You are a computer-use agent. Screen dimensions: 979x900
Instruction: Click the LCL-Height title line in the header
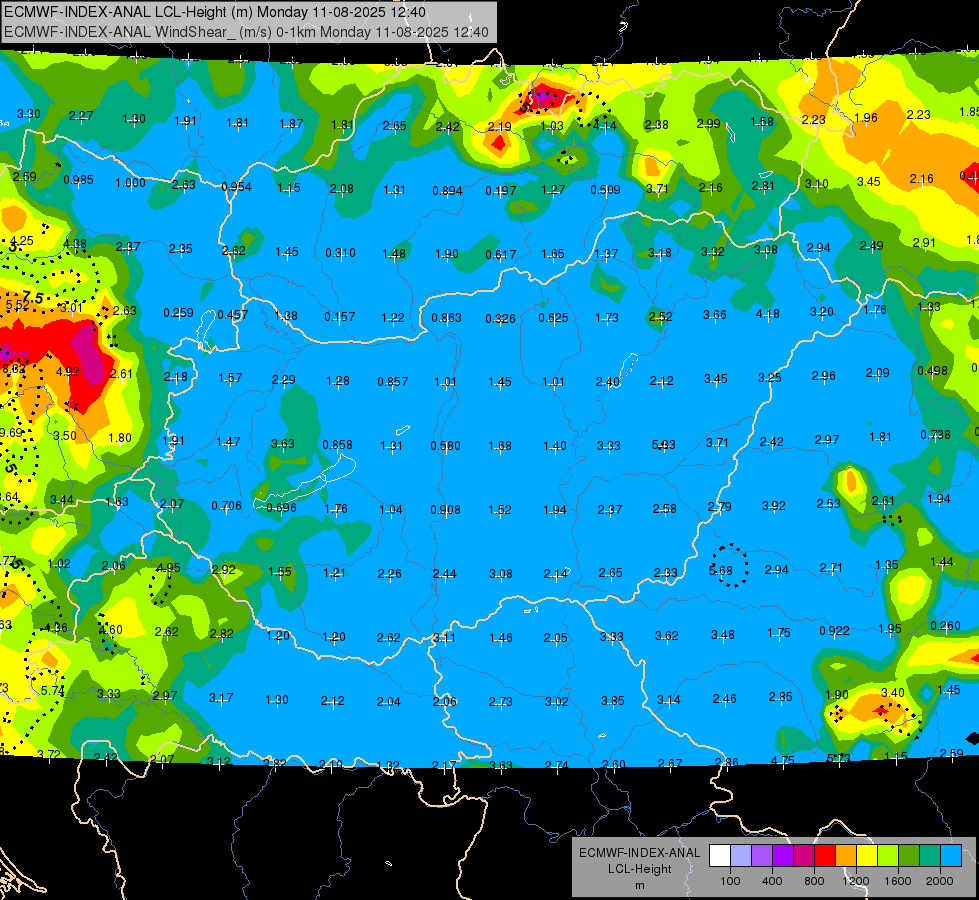click(x=215, y=12)
